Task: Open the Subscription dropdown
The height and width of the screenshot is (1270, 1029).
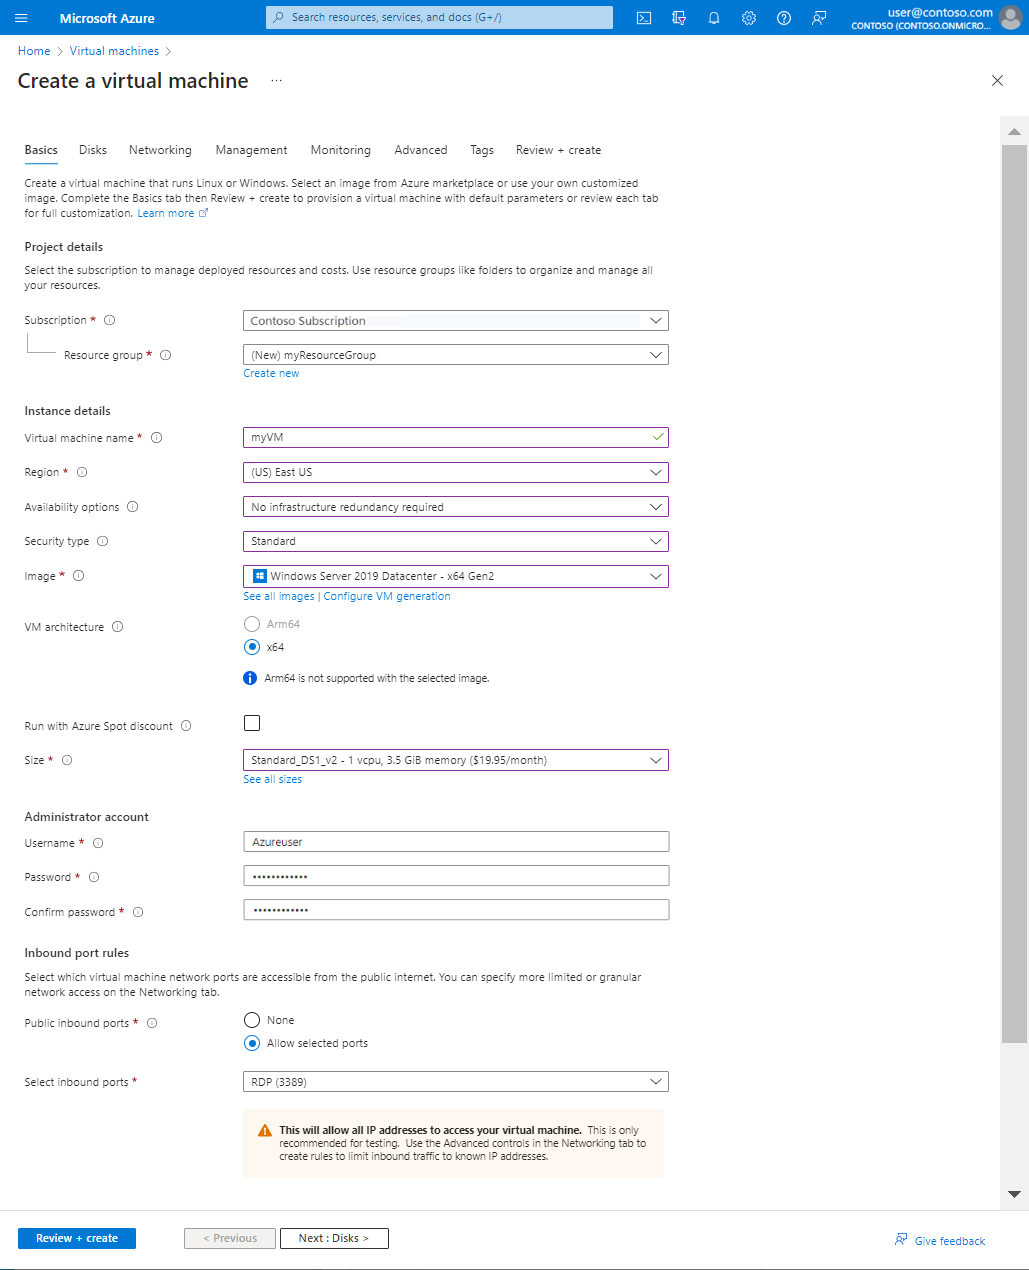Action: 456,321
